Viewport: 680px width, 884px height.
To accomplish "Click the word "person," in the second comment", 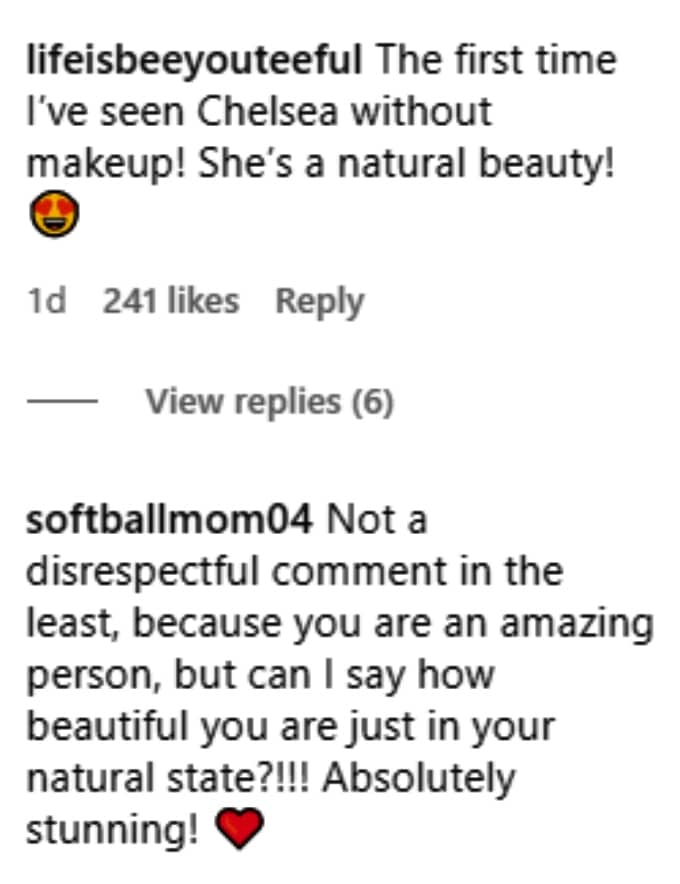I will [92, 675].
